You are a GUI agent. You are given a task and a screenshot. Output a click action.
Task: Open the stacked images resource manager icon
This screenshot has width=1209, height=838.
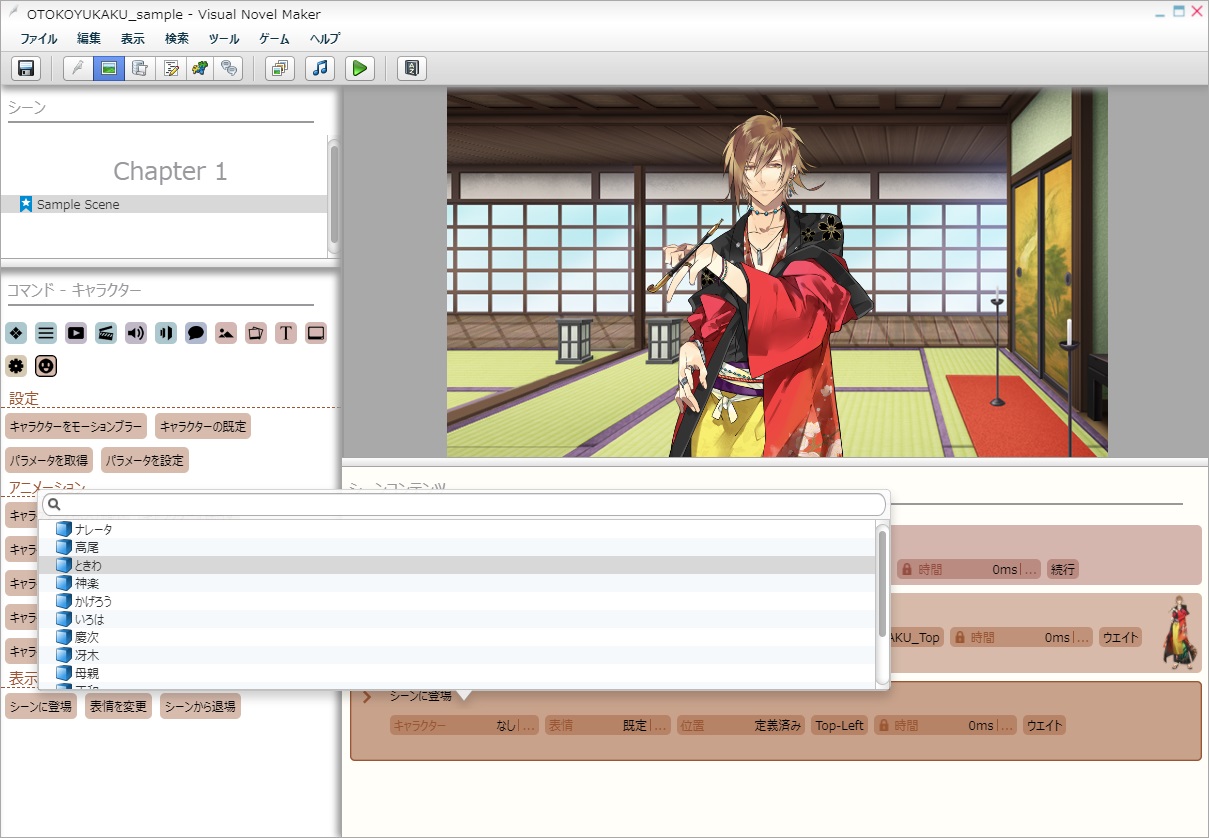[280, 68]
